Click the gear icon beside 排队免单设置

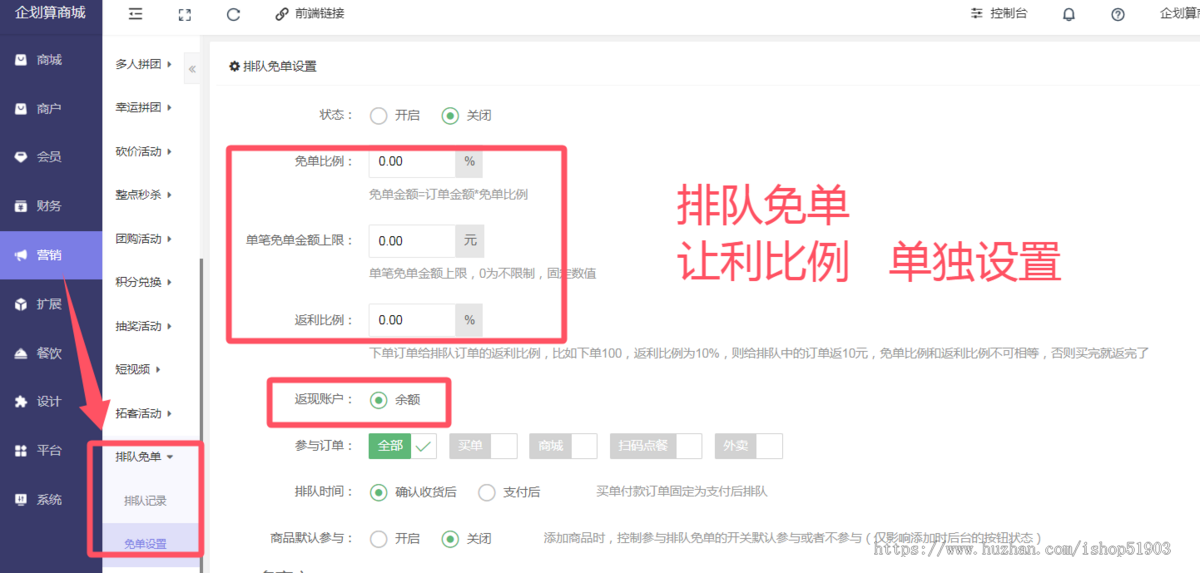[234, 66]
